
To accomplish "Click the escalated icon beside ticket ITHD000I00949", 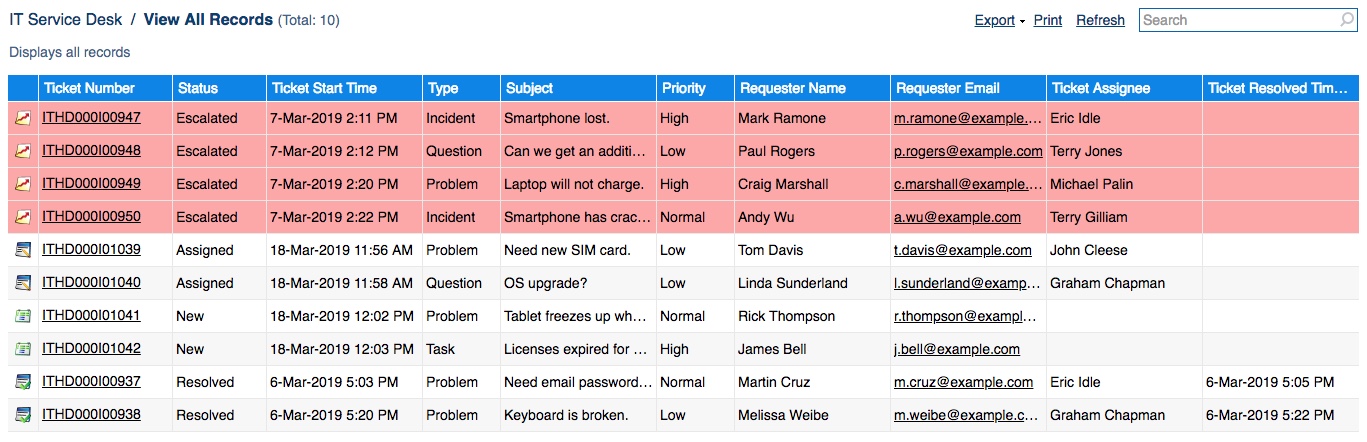I will click(23, 184).
